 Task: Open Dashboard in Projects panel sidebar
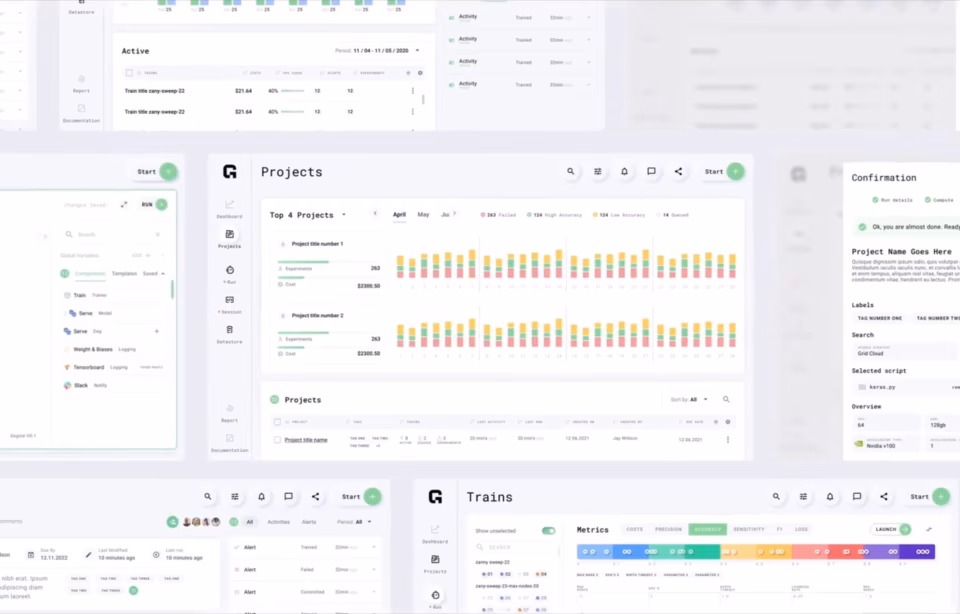coord(230,209)
